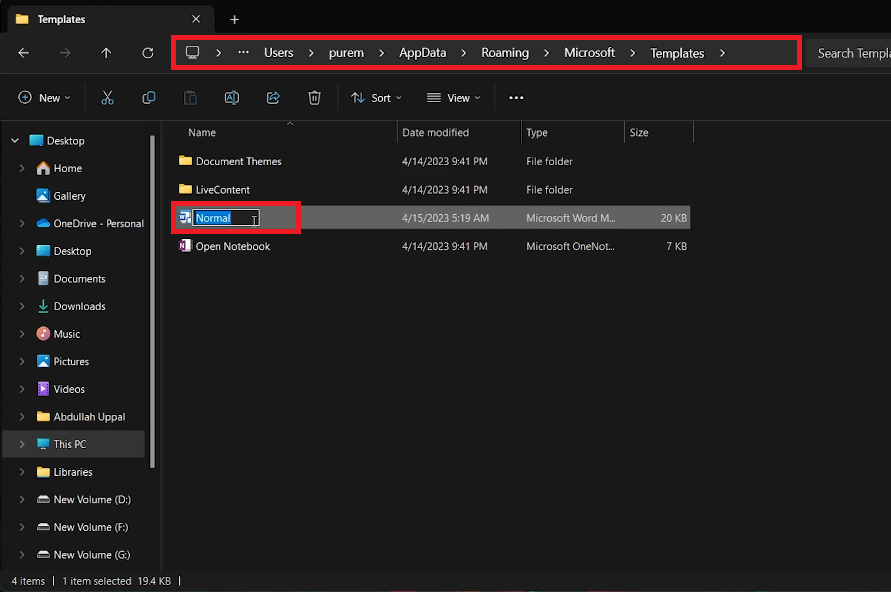
Task: Open a new tab with plus button
Action: click(x=234, y=19)
